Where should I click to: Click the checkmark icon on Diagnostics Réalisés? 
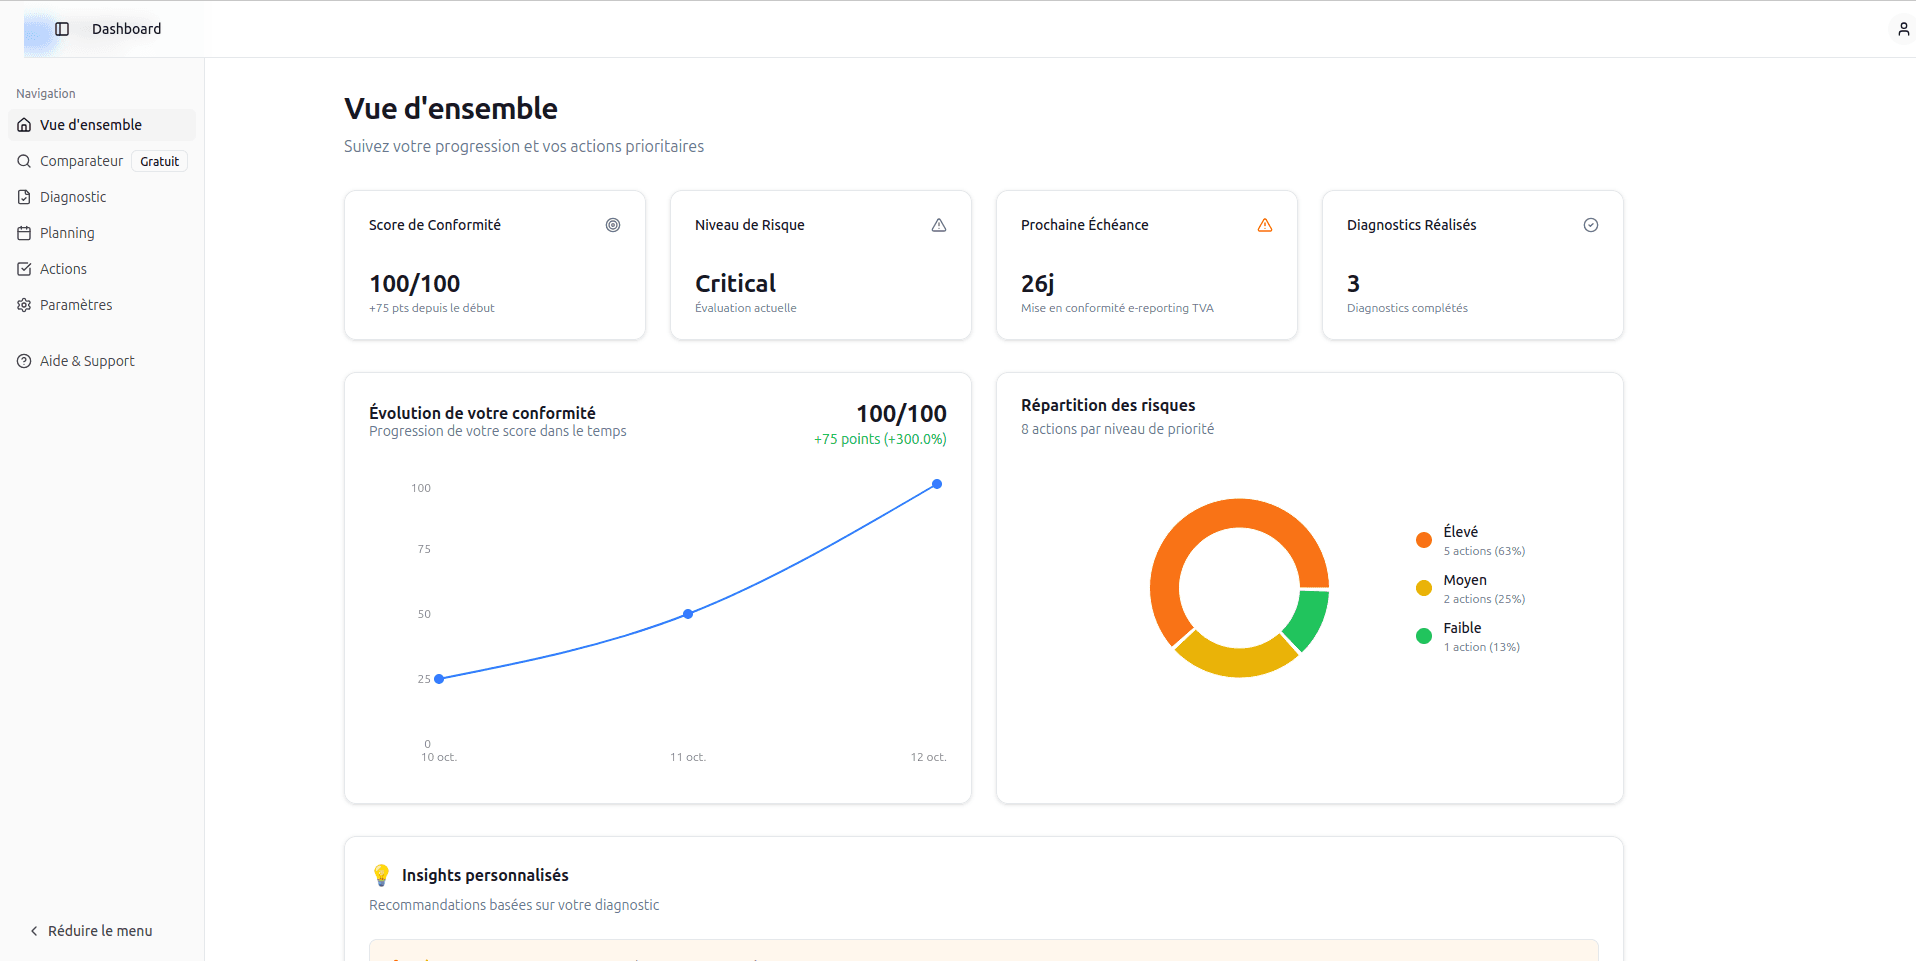[x=1591, y=225]
